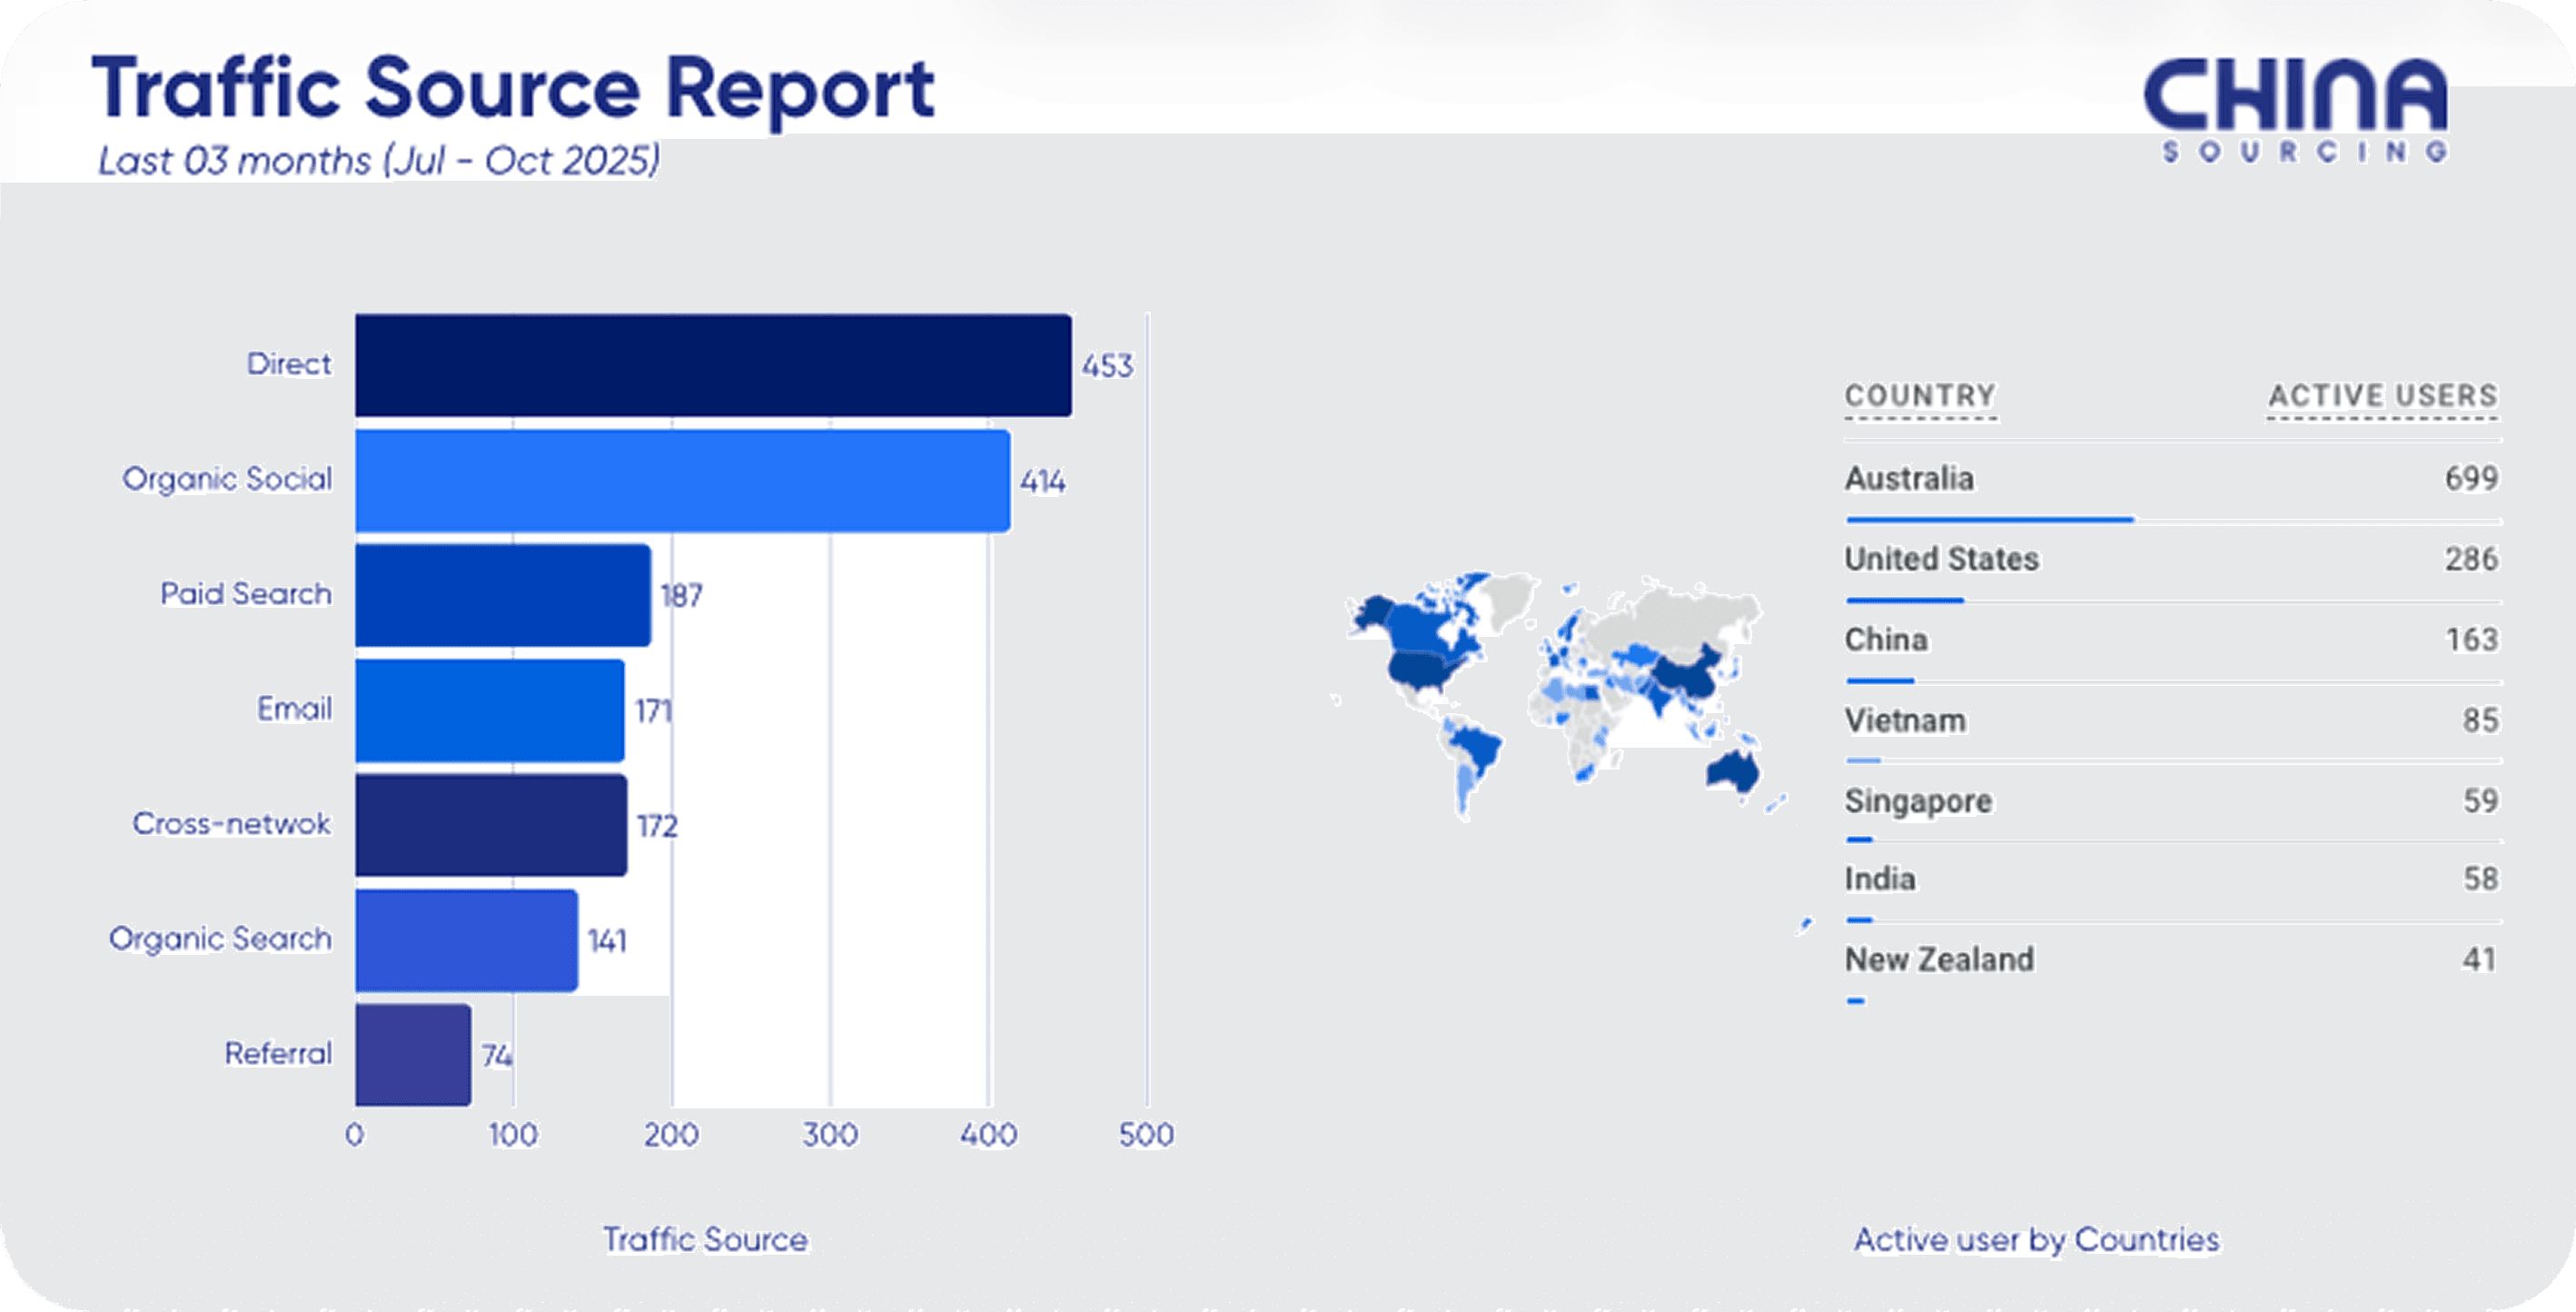Click the Direct traffic bar

712,365
